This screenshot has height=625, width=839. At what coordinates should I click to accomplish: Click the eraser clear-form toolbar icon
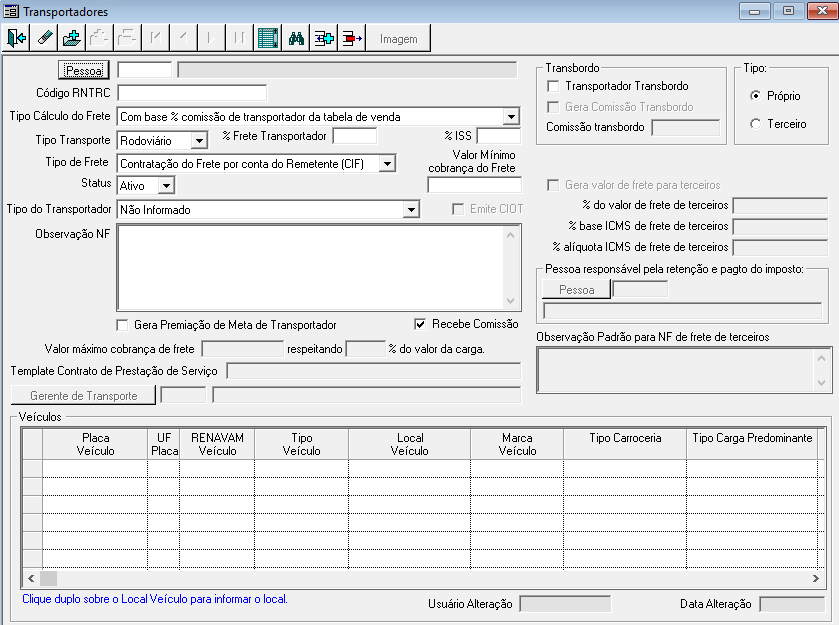point(44,38)
